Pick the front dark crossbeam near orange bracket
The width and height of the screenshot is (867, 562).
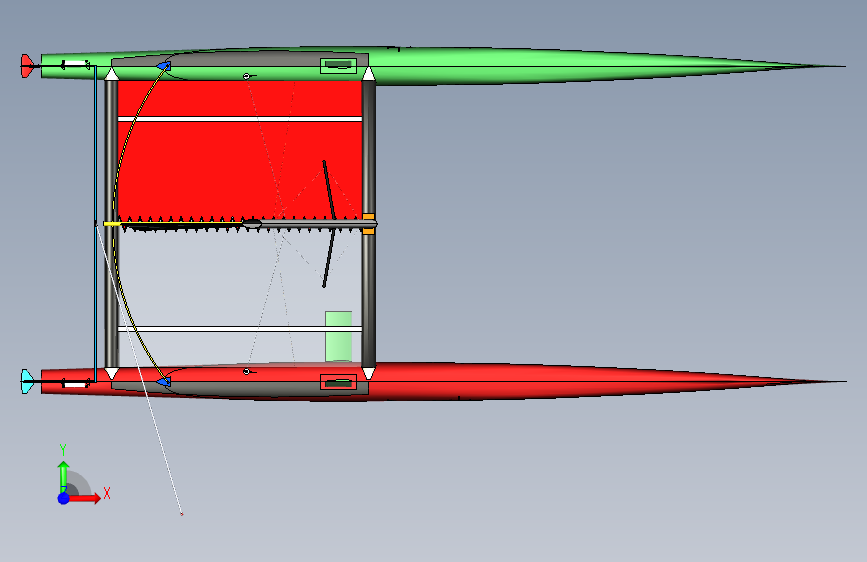(x=369, y=223)
